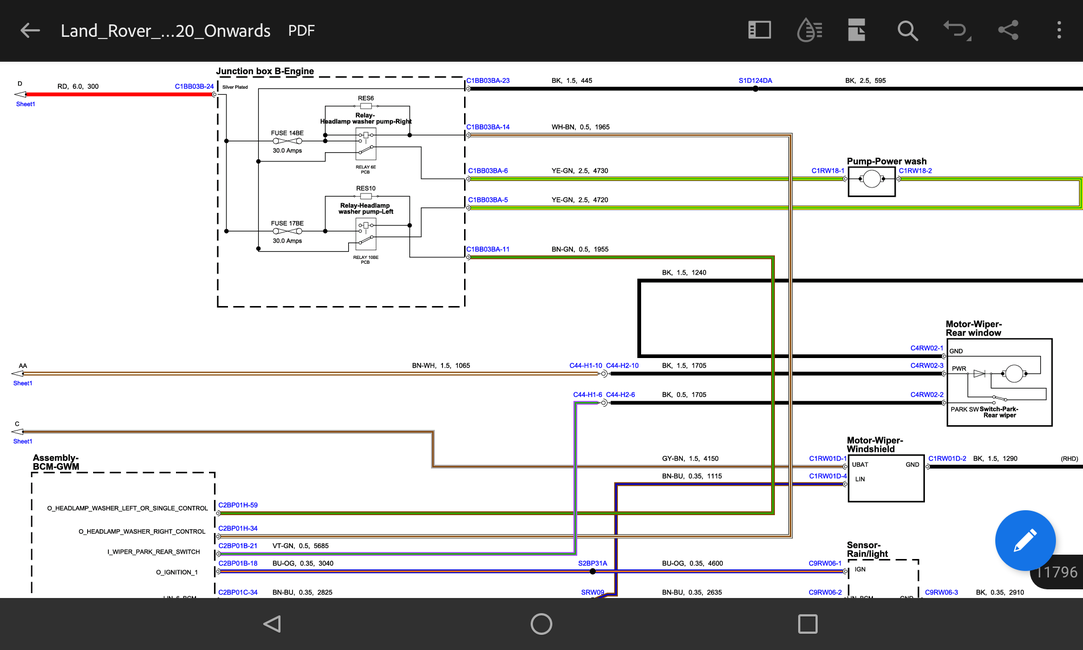
Task: Tap the Assembly-BCM-GWM heading
Action: [x=56, y=462]
